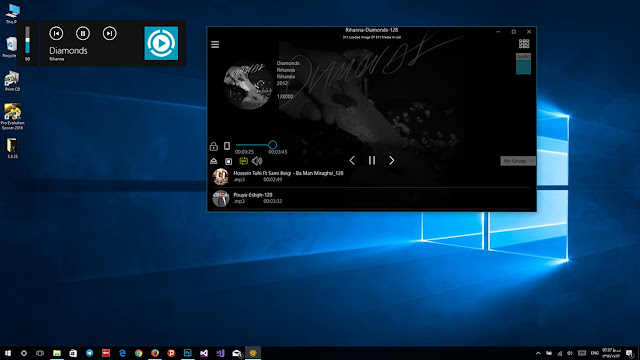Viewport: 640px width, 360px height.
Task: Open Photoshop on the taskbar
Action: click(187, 353)
